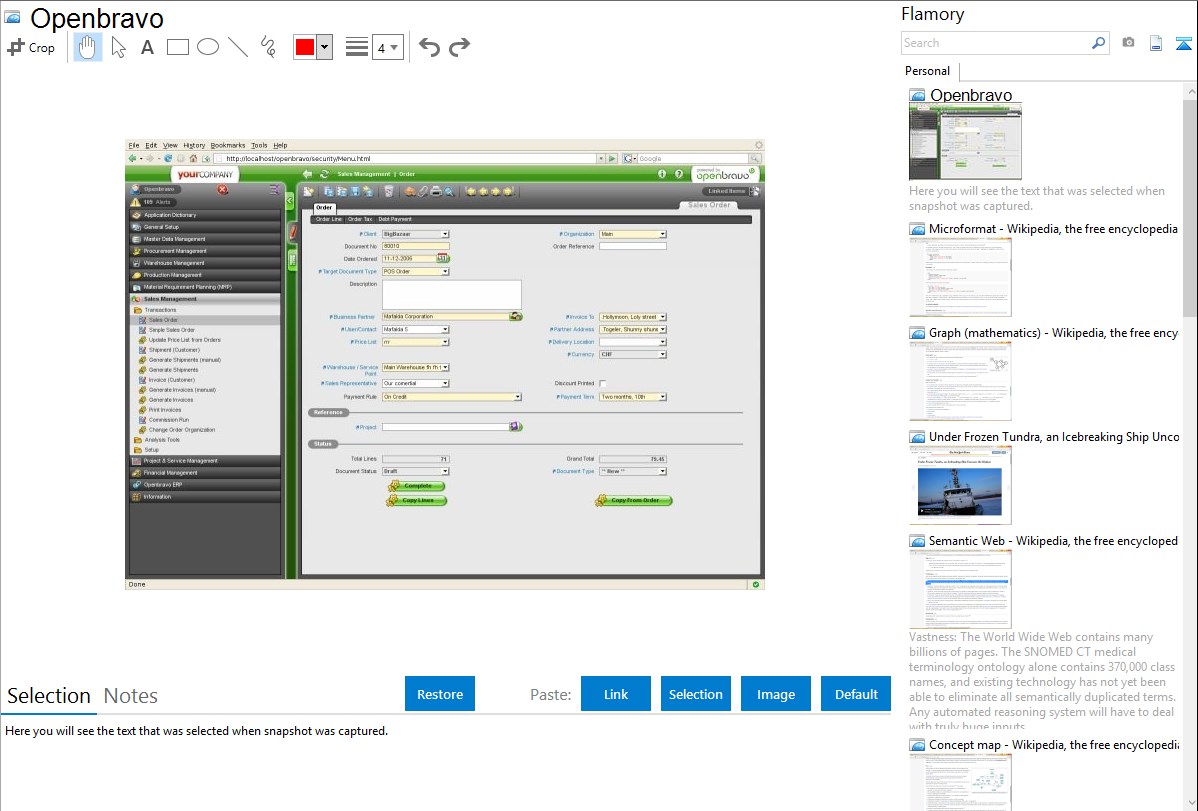Click the sidebar 'Here you will see the text' description
The width and height of the screenshot is (1198, 811).
click(1037, 198)
